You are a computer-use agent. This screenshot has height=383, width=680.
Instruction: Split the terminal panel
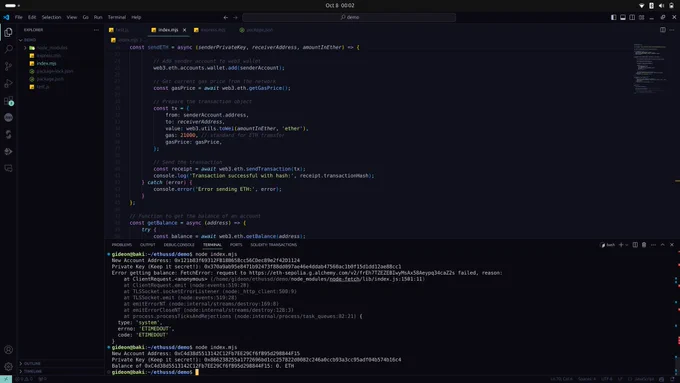pos(635,245)
